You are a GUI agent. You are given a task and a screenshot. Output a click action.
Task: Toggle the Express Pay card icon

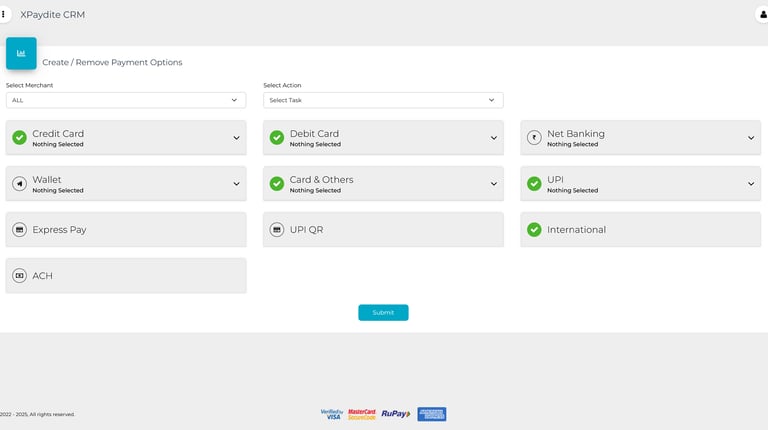pos(20,230)
